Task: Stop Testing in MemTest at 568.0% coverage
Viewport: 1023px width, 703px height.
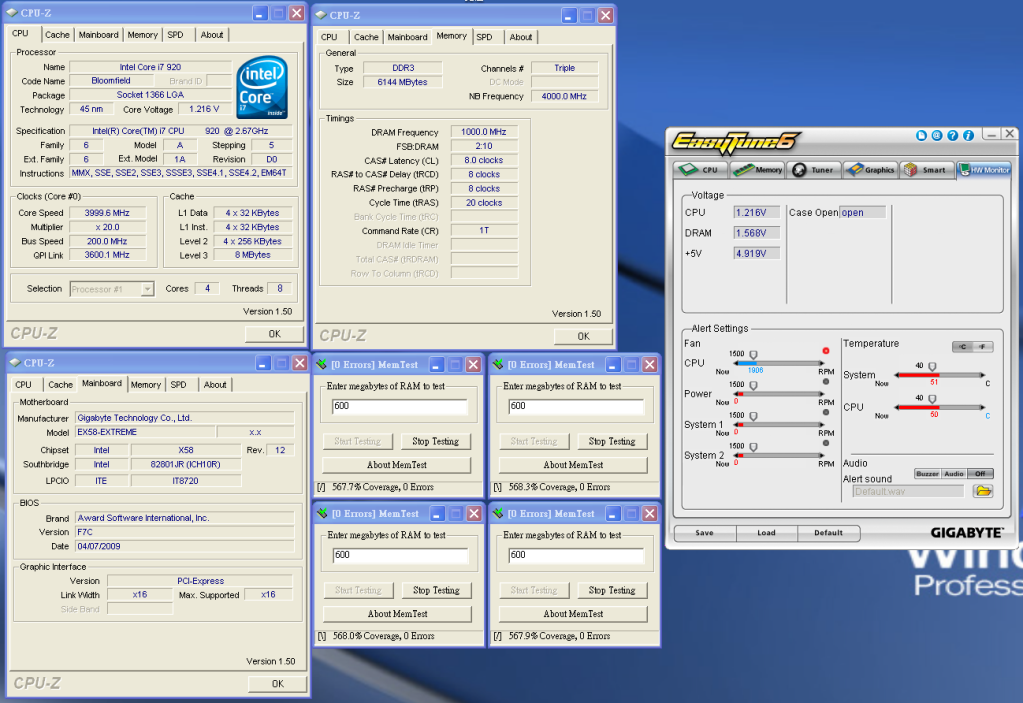Action: pyautogui.click(x=436, y=590)
